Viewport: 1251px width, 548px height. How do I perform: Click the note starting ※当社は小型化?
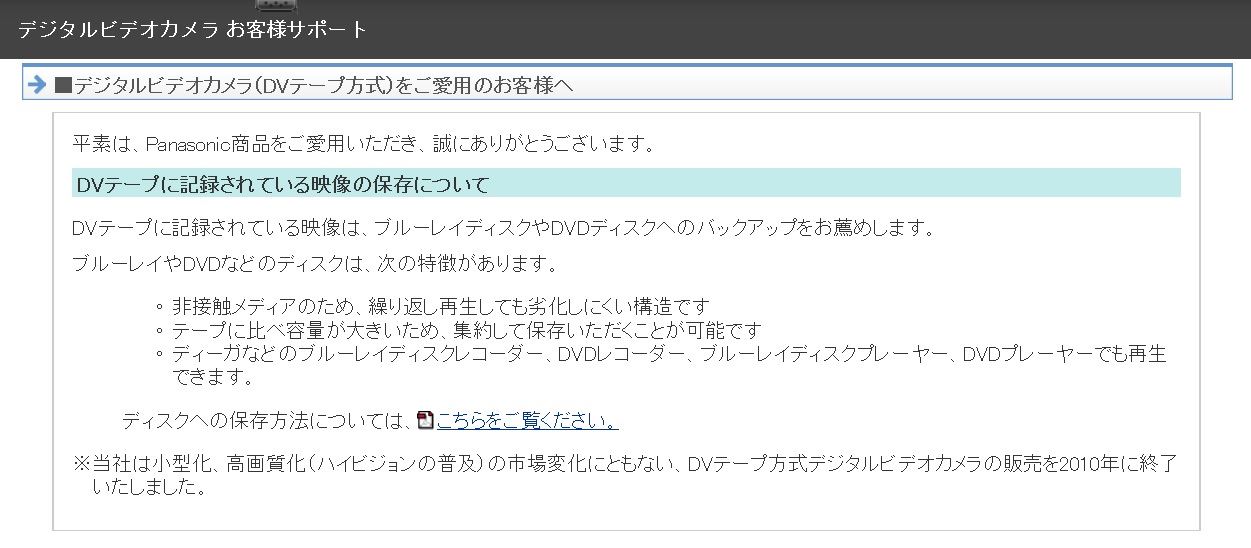(625, 475)
